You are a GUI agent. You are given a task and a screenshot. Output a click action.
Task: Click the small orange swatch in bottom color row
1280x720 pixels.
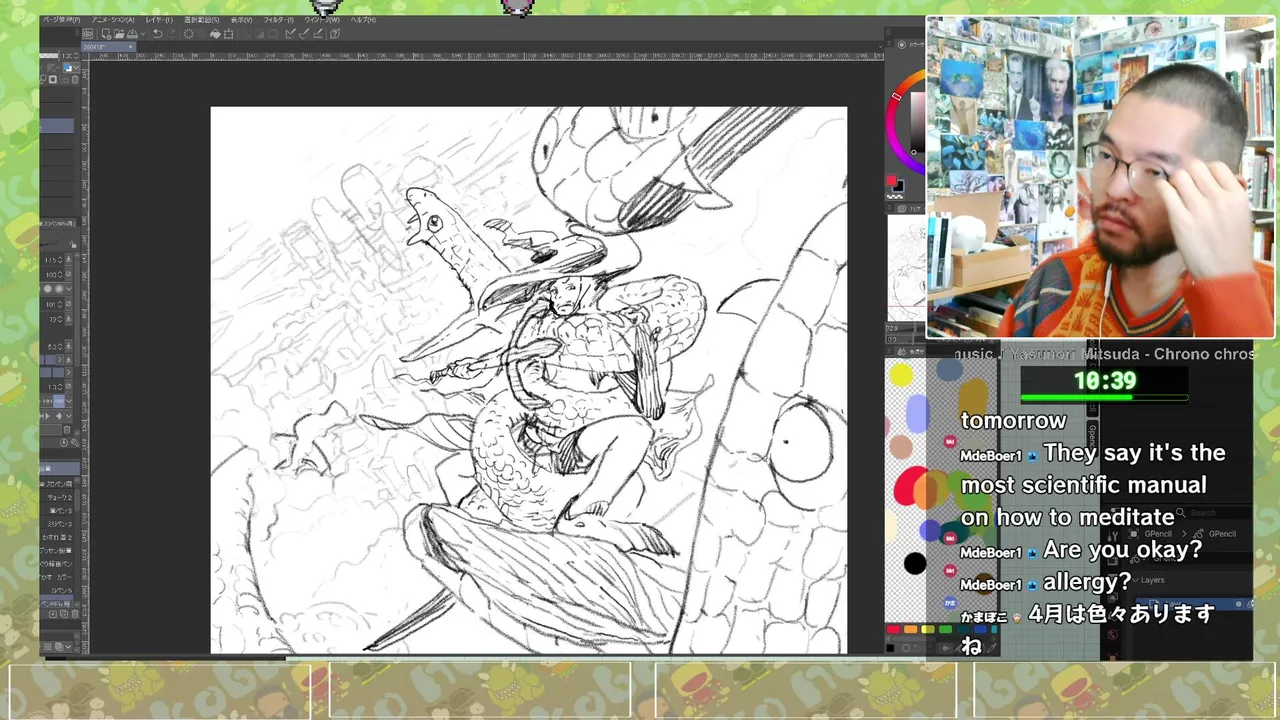(910, 629)
